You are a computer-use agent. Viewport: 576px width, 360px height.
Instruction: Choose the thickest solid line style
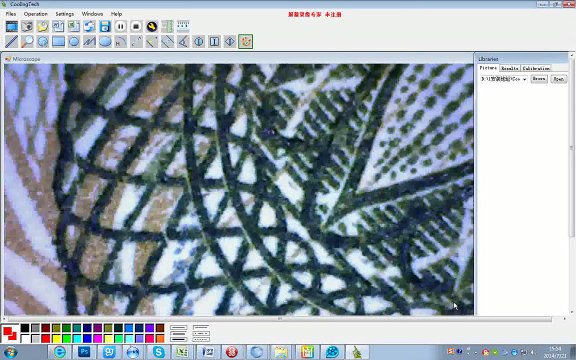[x=179, y=339]
